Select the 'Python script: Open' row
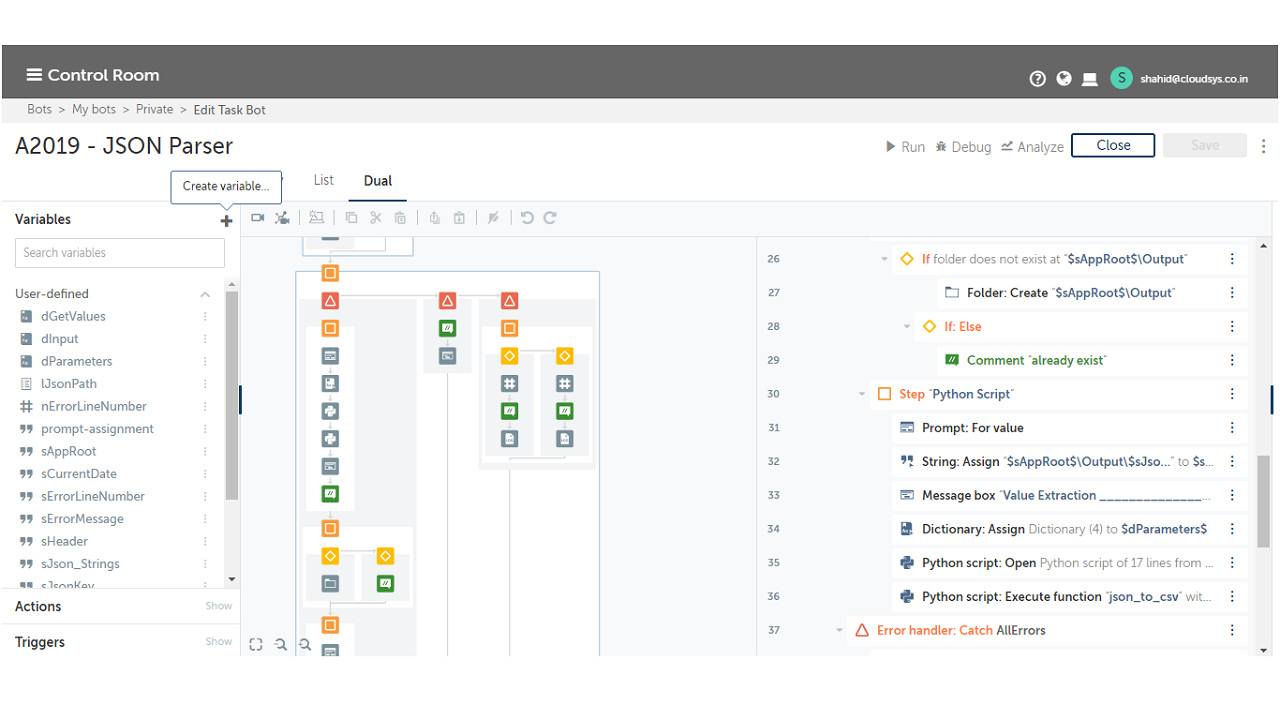The width and height of the screenshot is (1280, 720). [x=1070, y=563]
